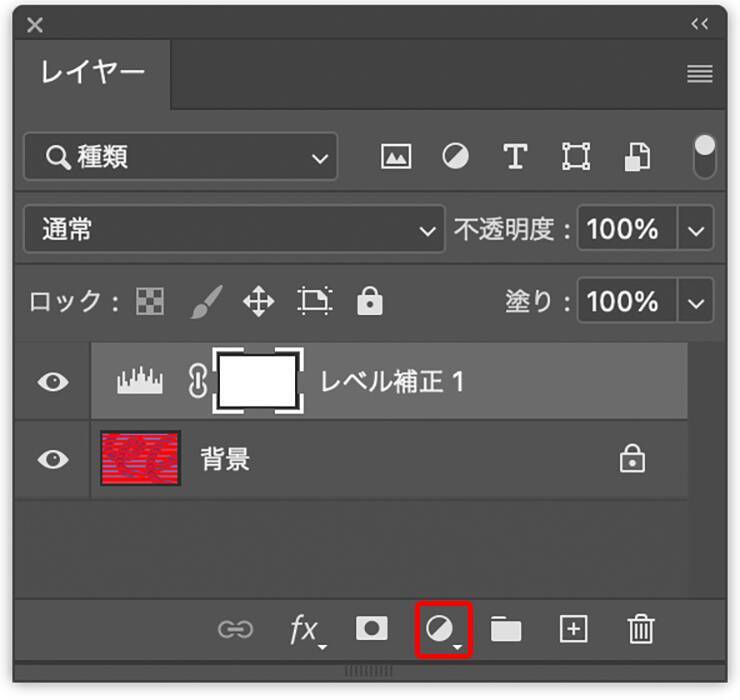Image resolution: width=740 pixels, height=700 pixels.
Task: Close the panel with X
Action: click(x=35, y=25)
